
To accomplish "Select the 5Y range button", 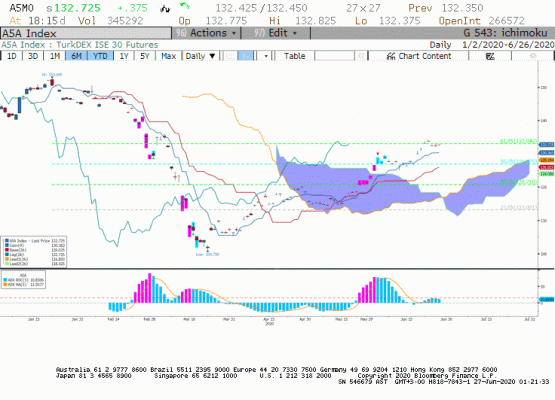I will coord(145,56).
